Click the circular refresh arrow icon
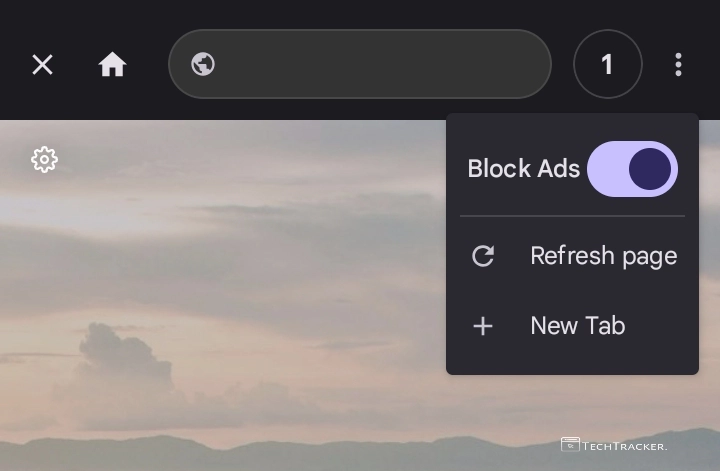Image resolution: width=720 pixels, height=471 pixels. coord(483,257)
